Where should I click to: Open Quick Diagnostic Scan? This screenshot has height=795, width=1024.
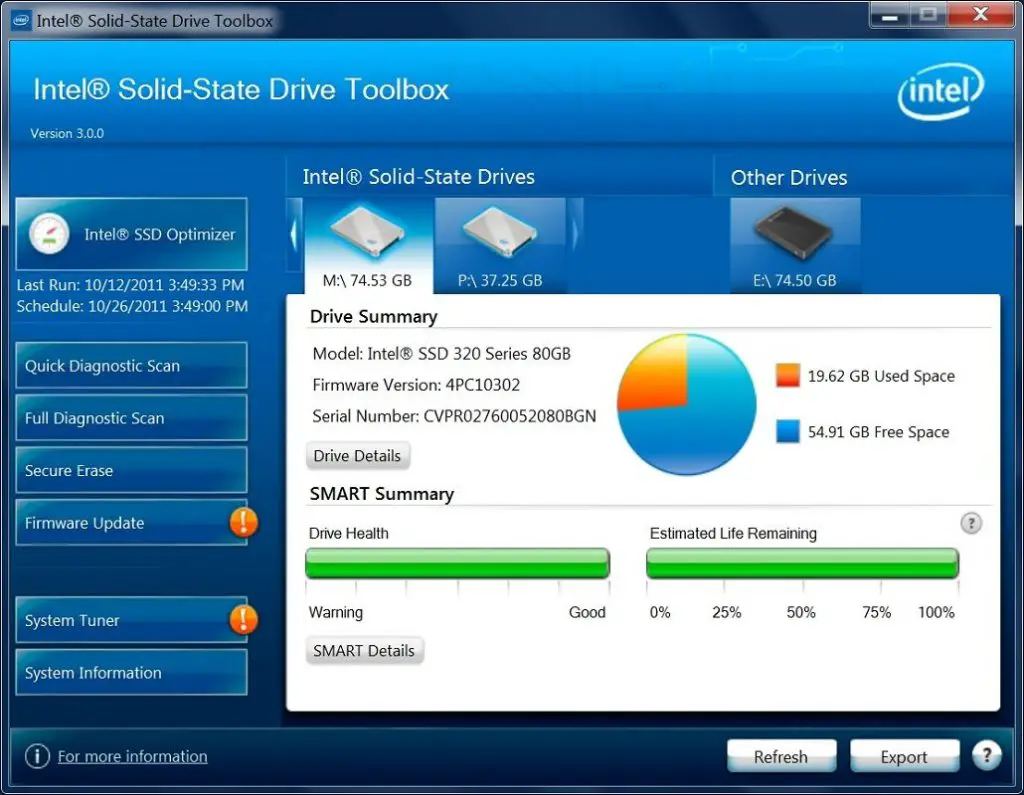click(131, 366)
